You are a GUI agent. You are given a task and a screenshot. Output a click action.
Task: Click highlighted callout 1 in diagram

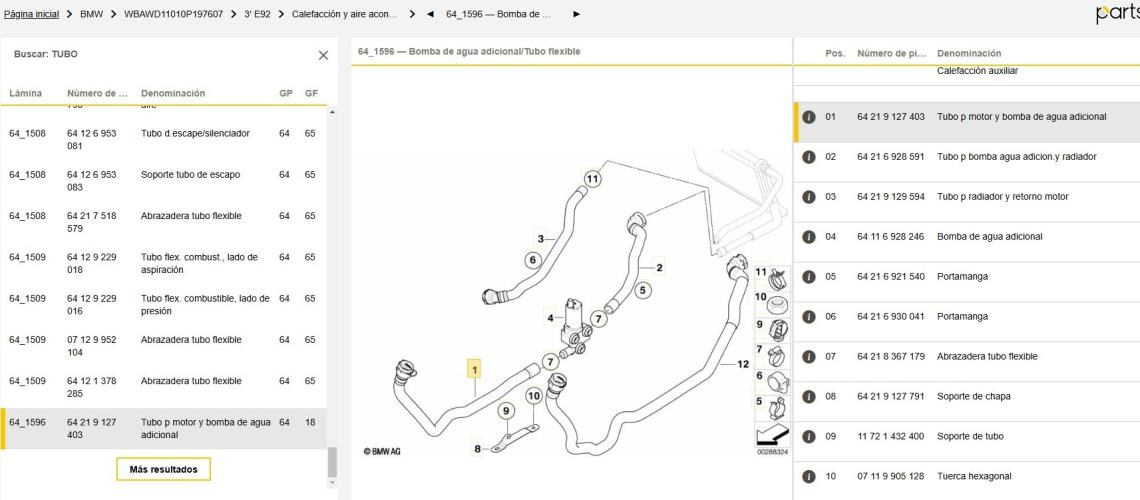(x=474, y=370)
